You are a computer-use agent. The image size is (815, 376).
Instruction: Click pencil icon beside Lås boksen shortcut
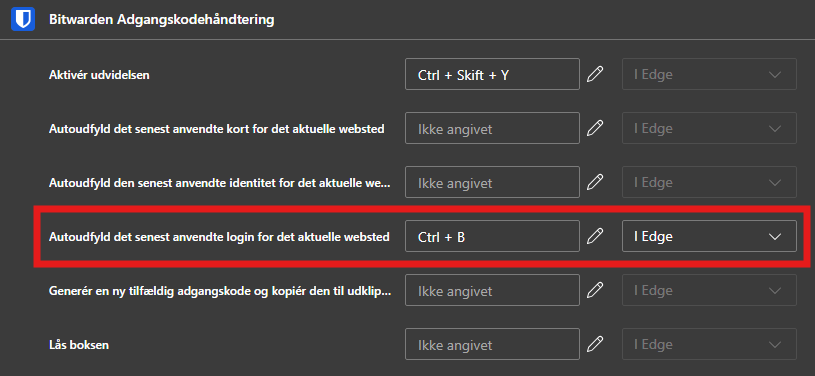pos(595,344)
